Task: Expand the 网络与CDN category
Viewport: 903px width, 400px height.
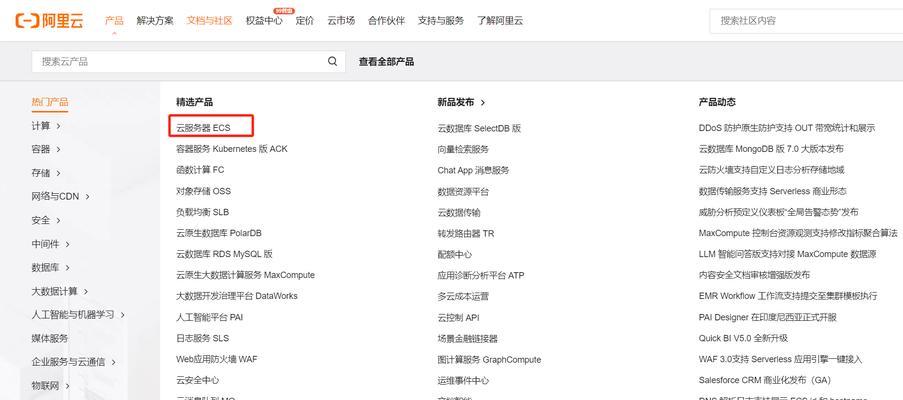Action: tap(60, 196)
